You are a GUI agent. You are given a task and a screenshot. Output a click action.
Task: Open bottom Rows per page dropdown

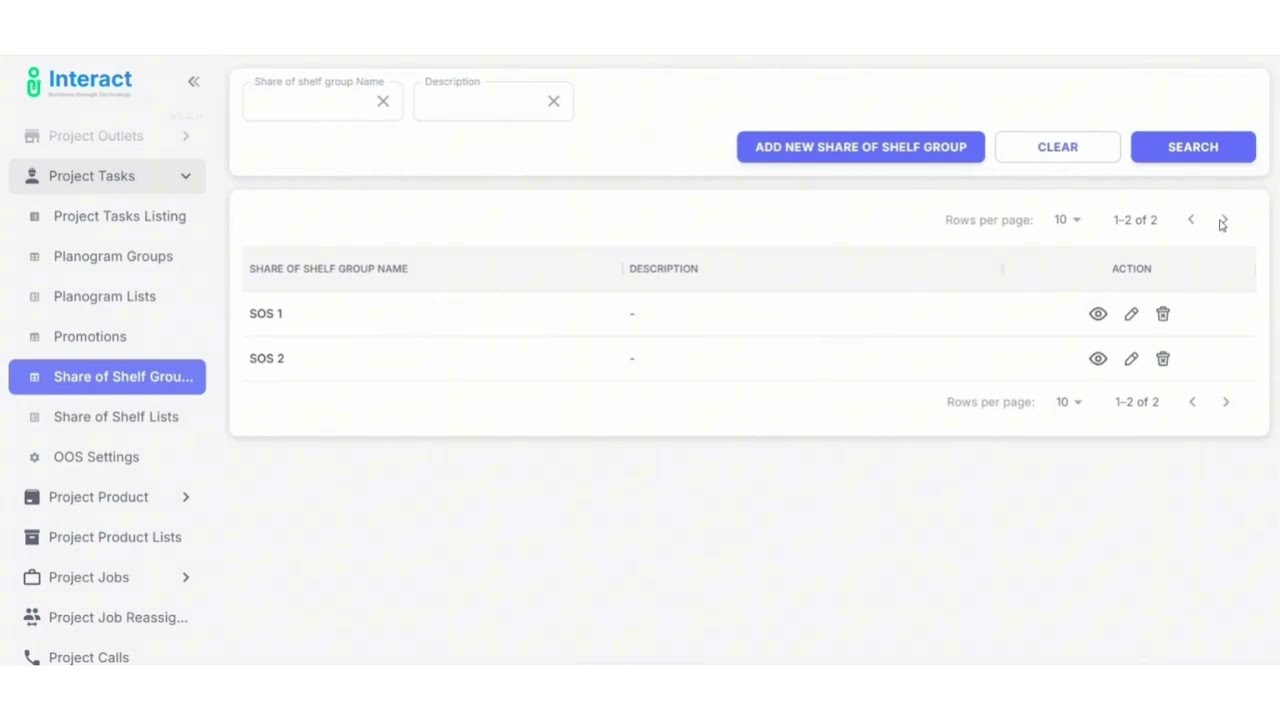[x=1069, y=402]
